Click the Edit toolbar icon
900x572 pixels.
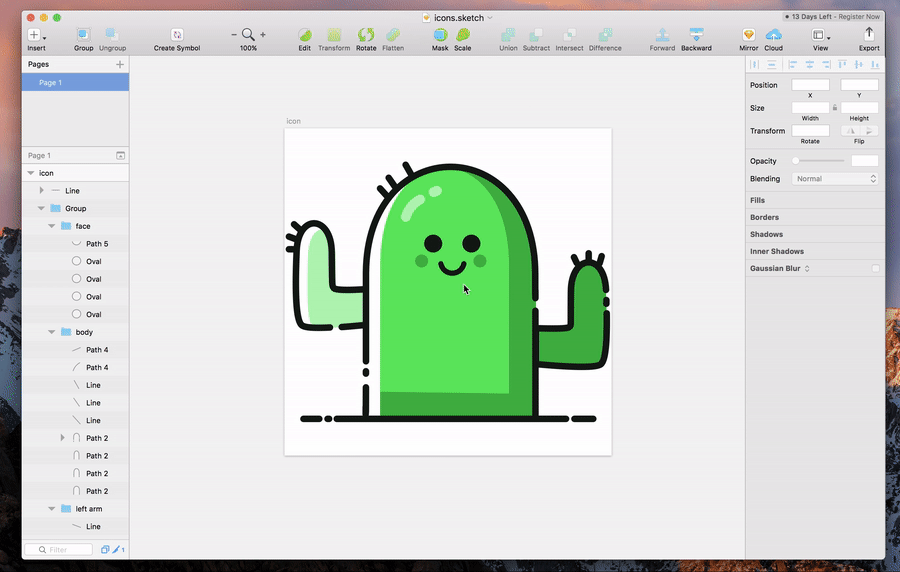point(304,35)
